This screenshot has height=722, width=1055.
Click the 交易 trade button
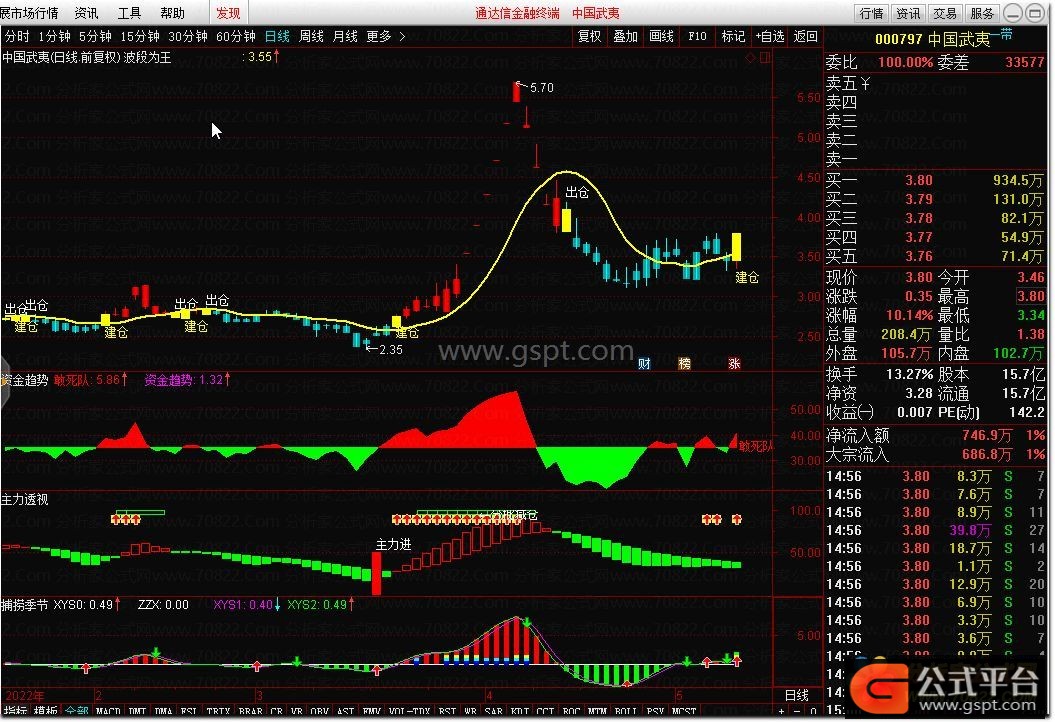[944, 13]
